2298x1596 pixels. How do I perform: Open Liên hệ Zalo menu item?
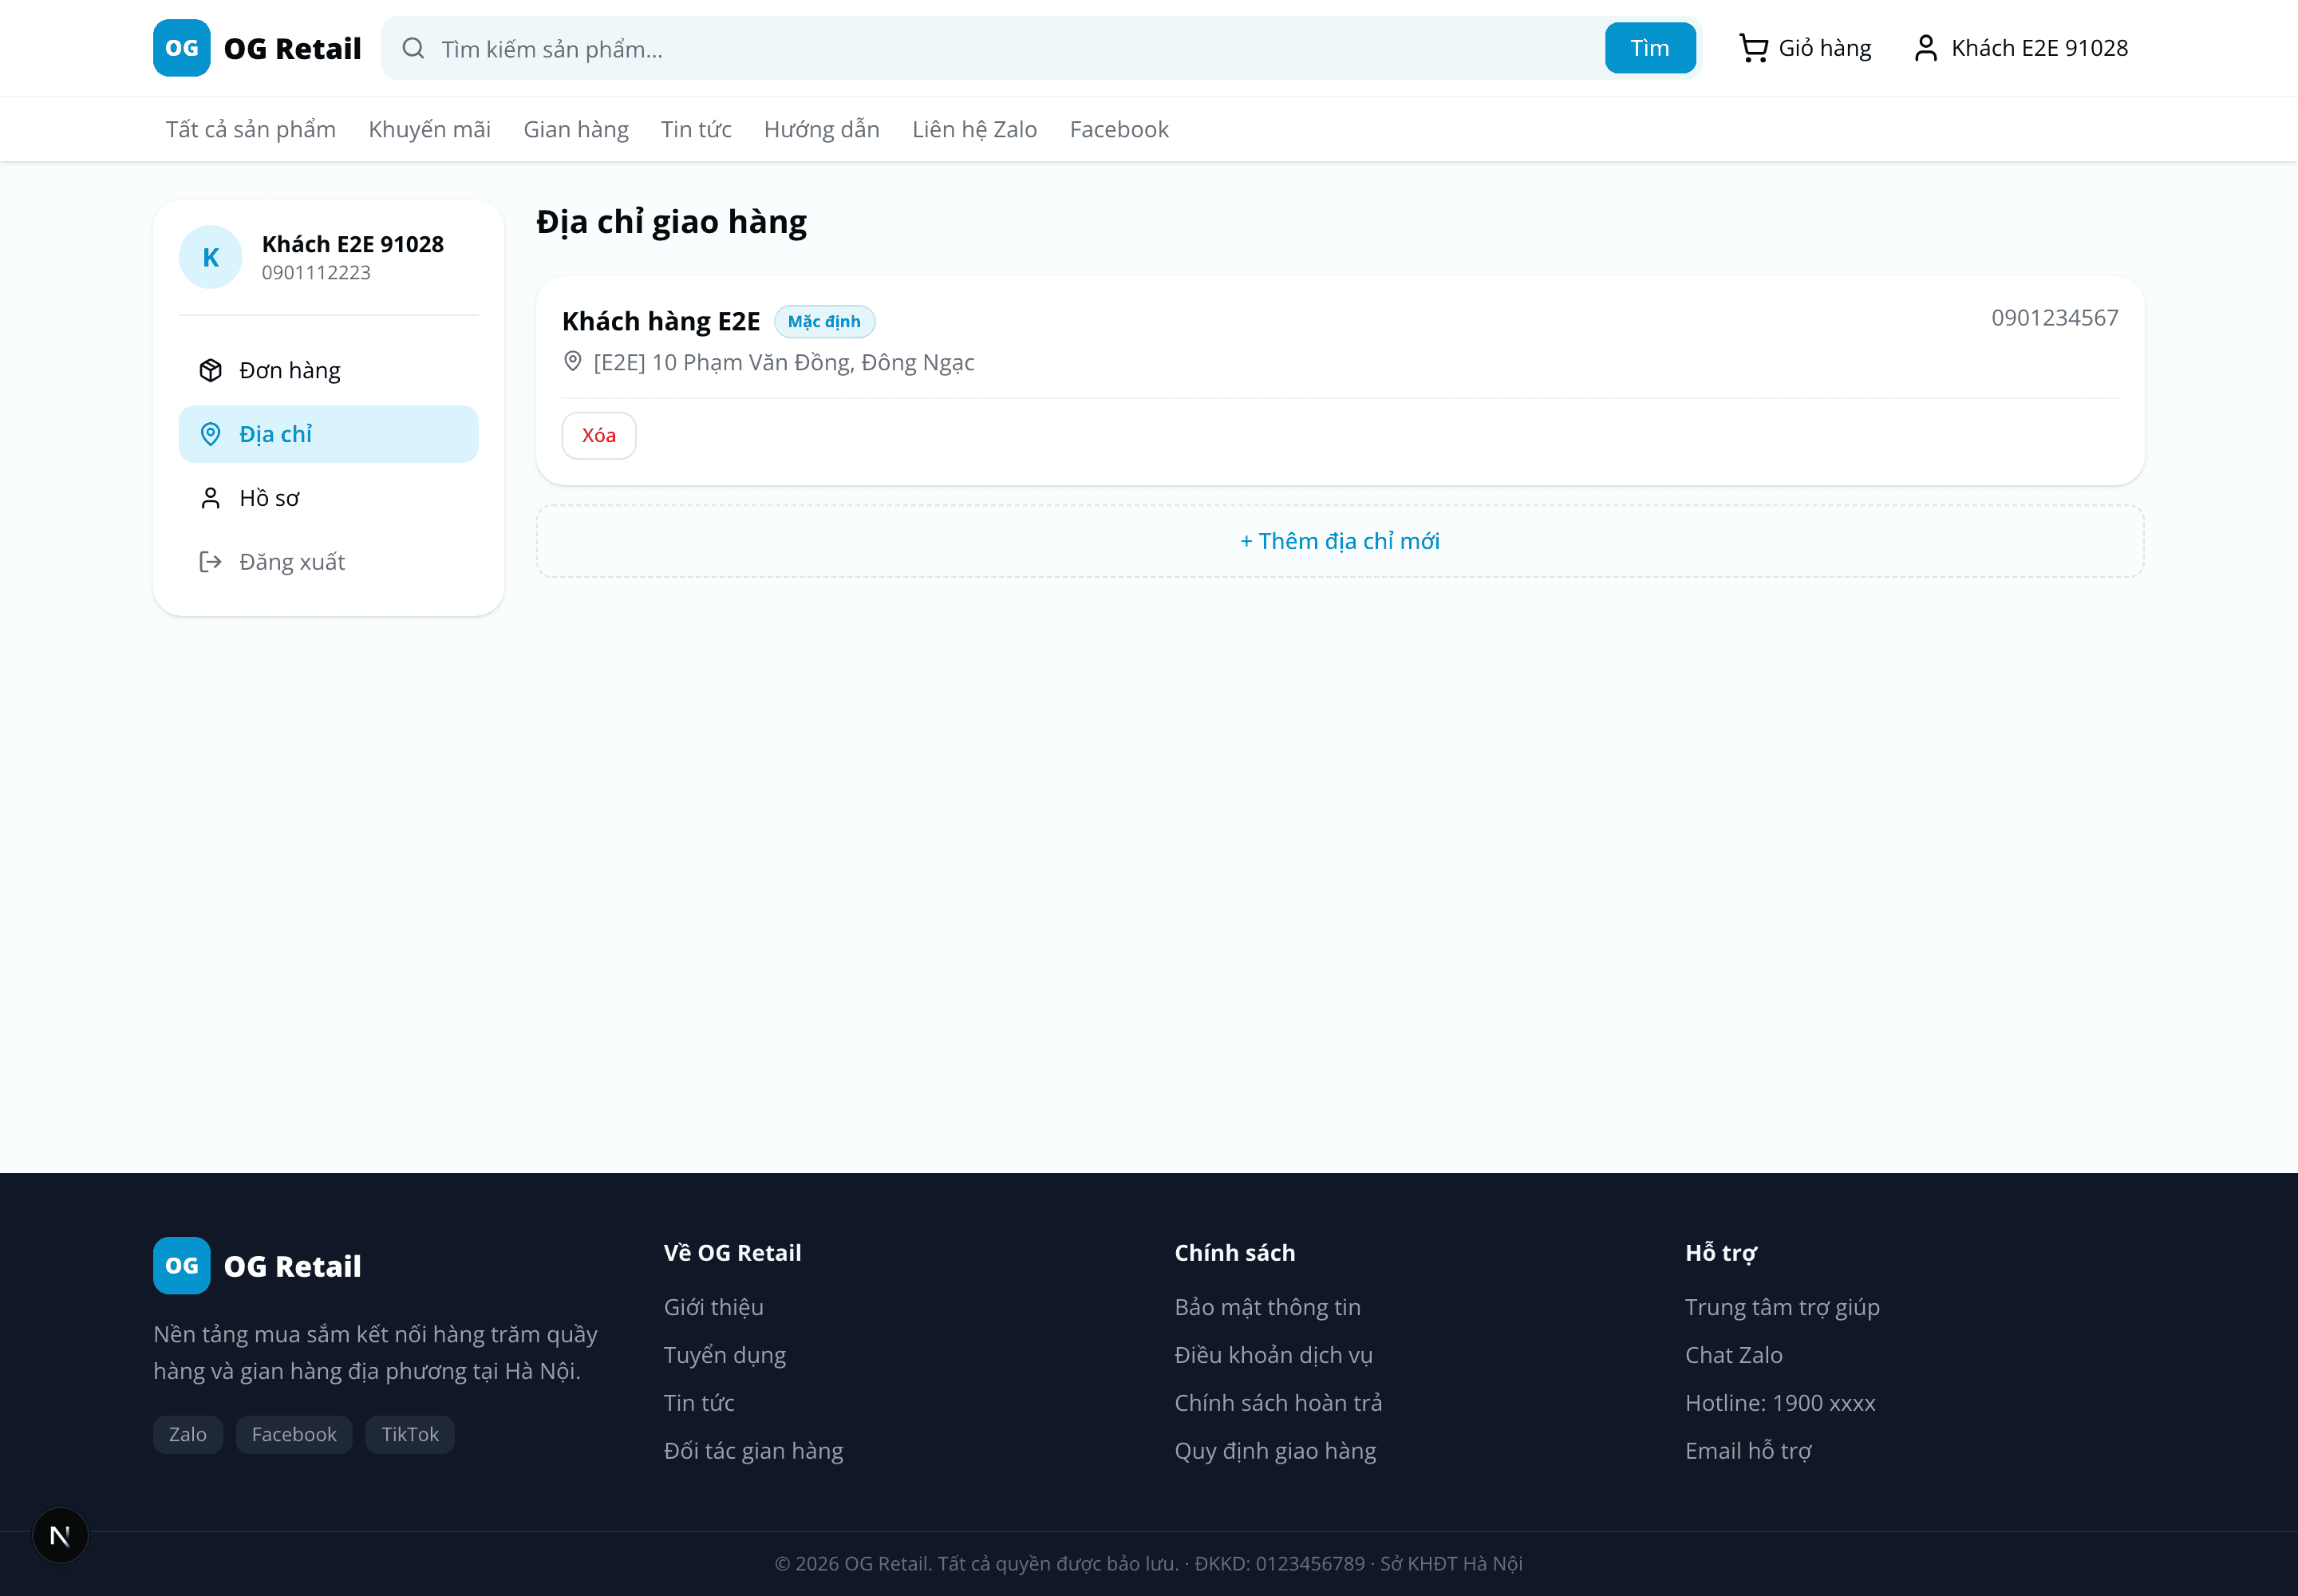[974, 129]
